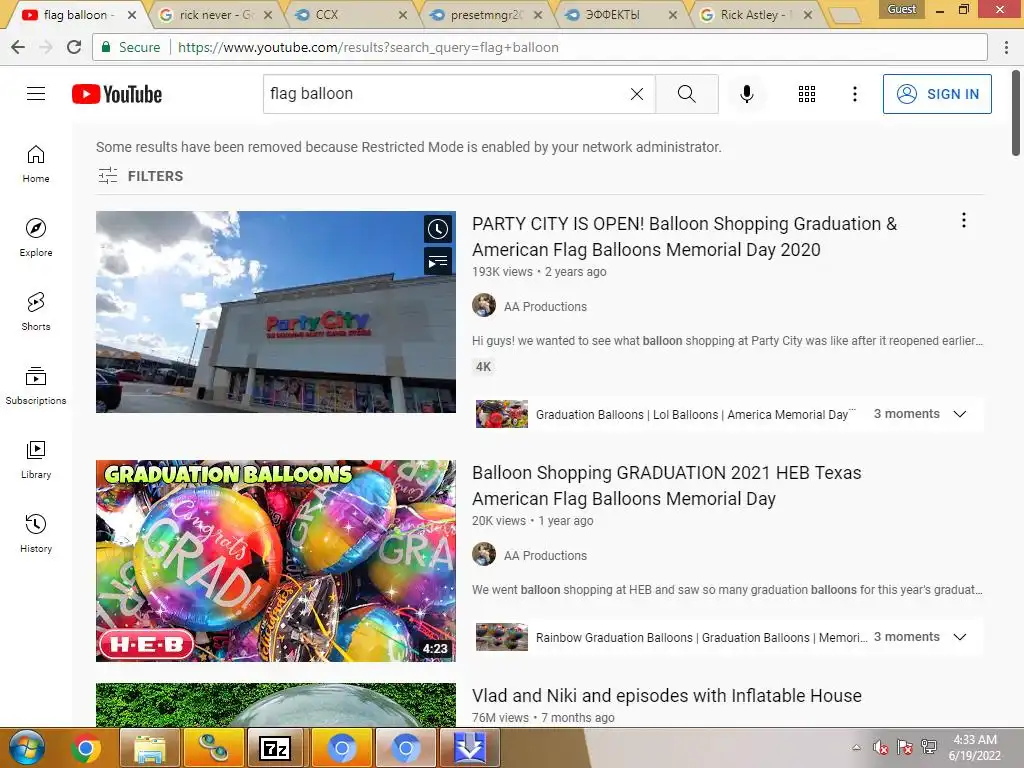Click AA Productions avatar on HEB result
Viewport: 1024px width, 768px height.
[484, 554]
